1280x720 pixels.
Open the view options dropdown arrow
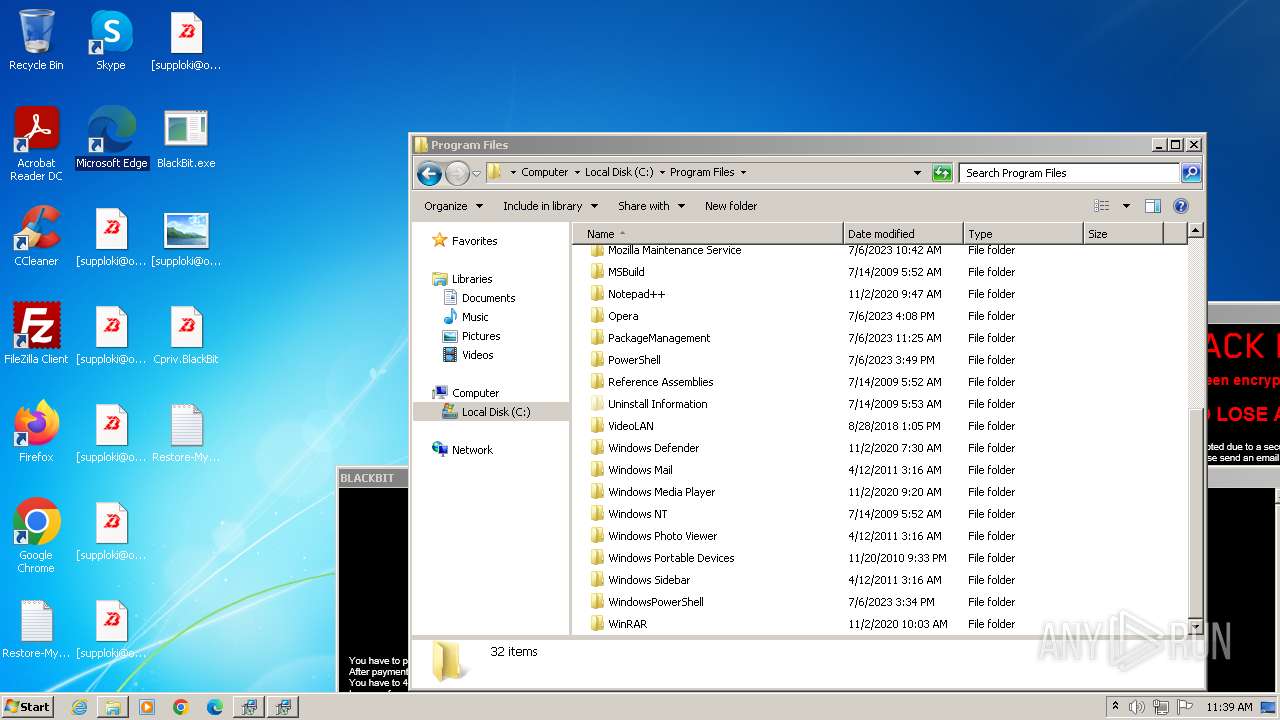(1126, 206)
